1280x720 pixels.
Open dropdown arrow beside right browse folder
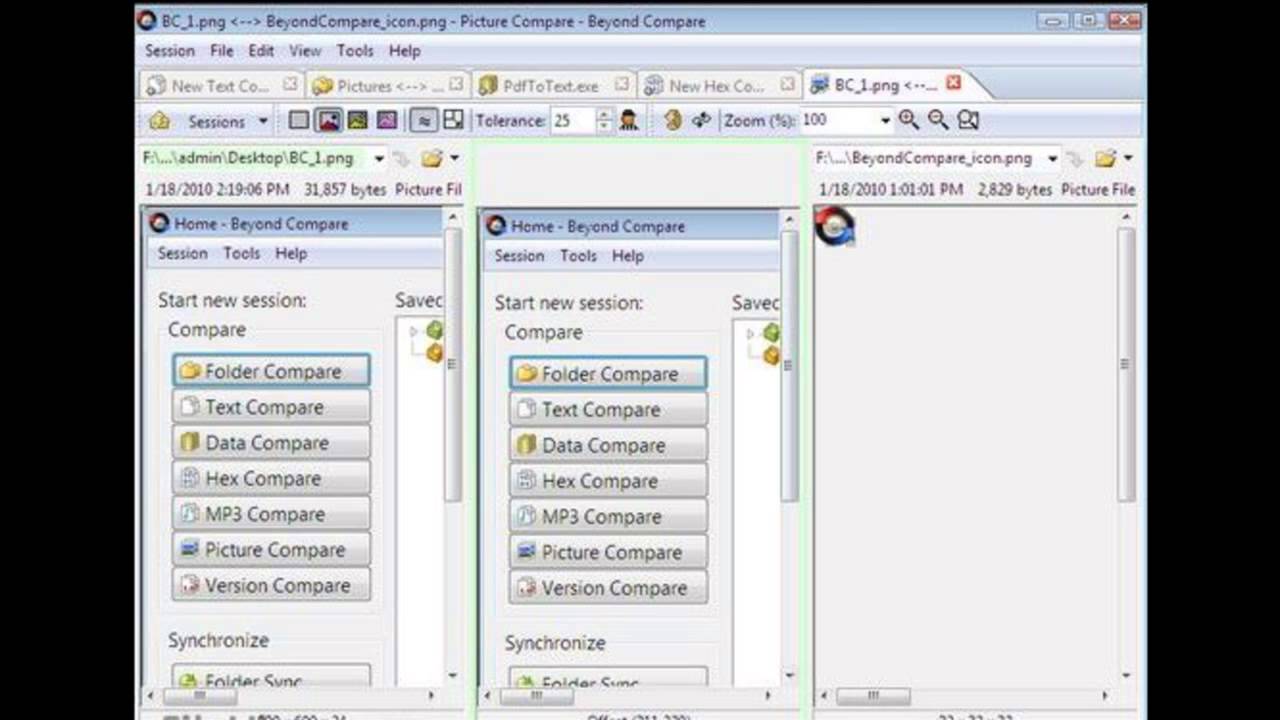(x=1128, y=158)
